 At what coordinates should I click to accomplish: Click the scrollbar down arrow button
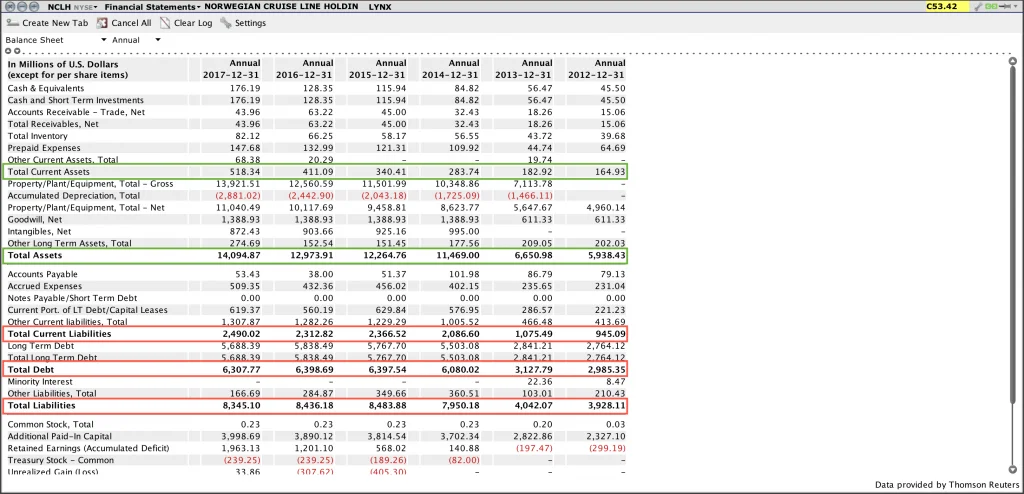(x=1012, y=469)
